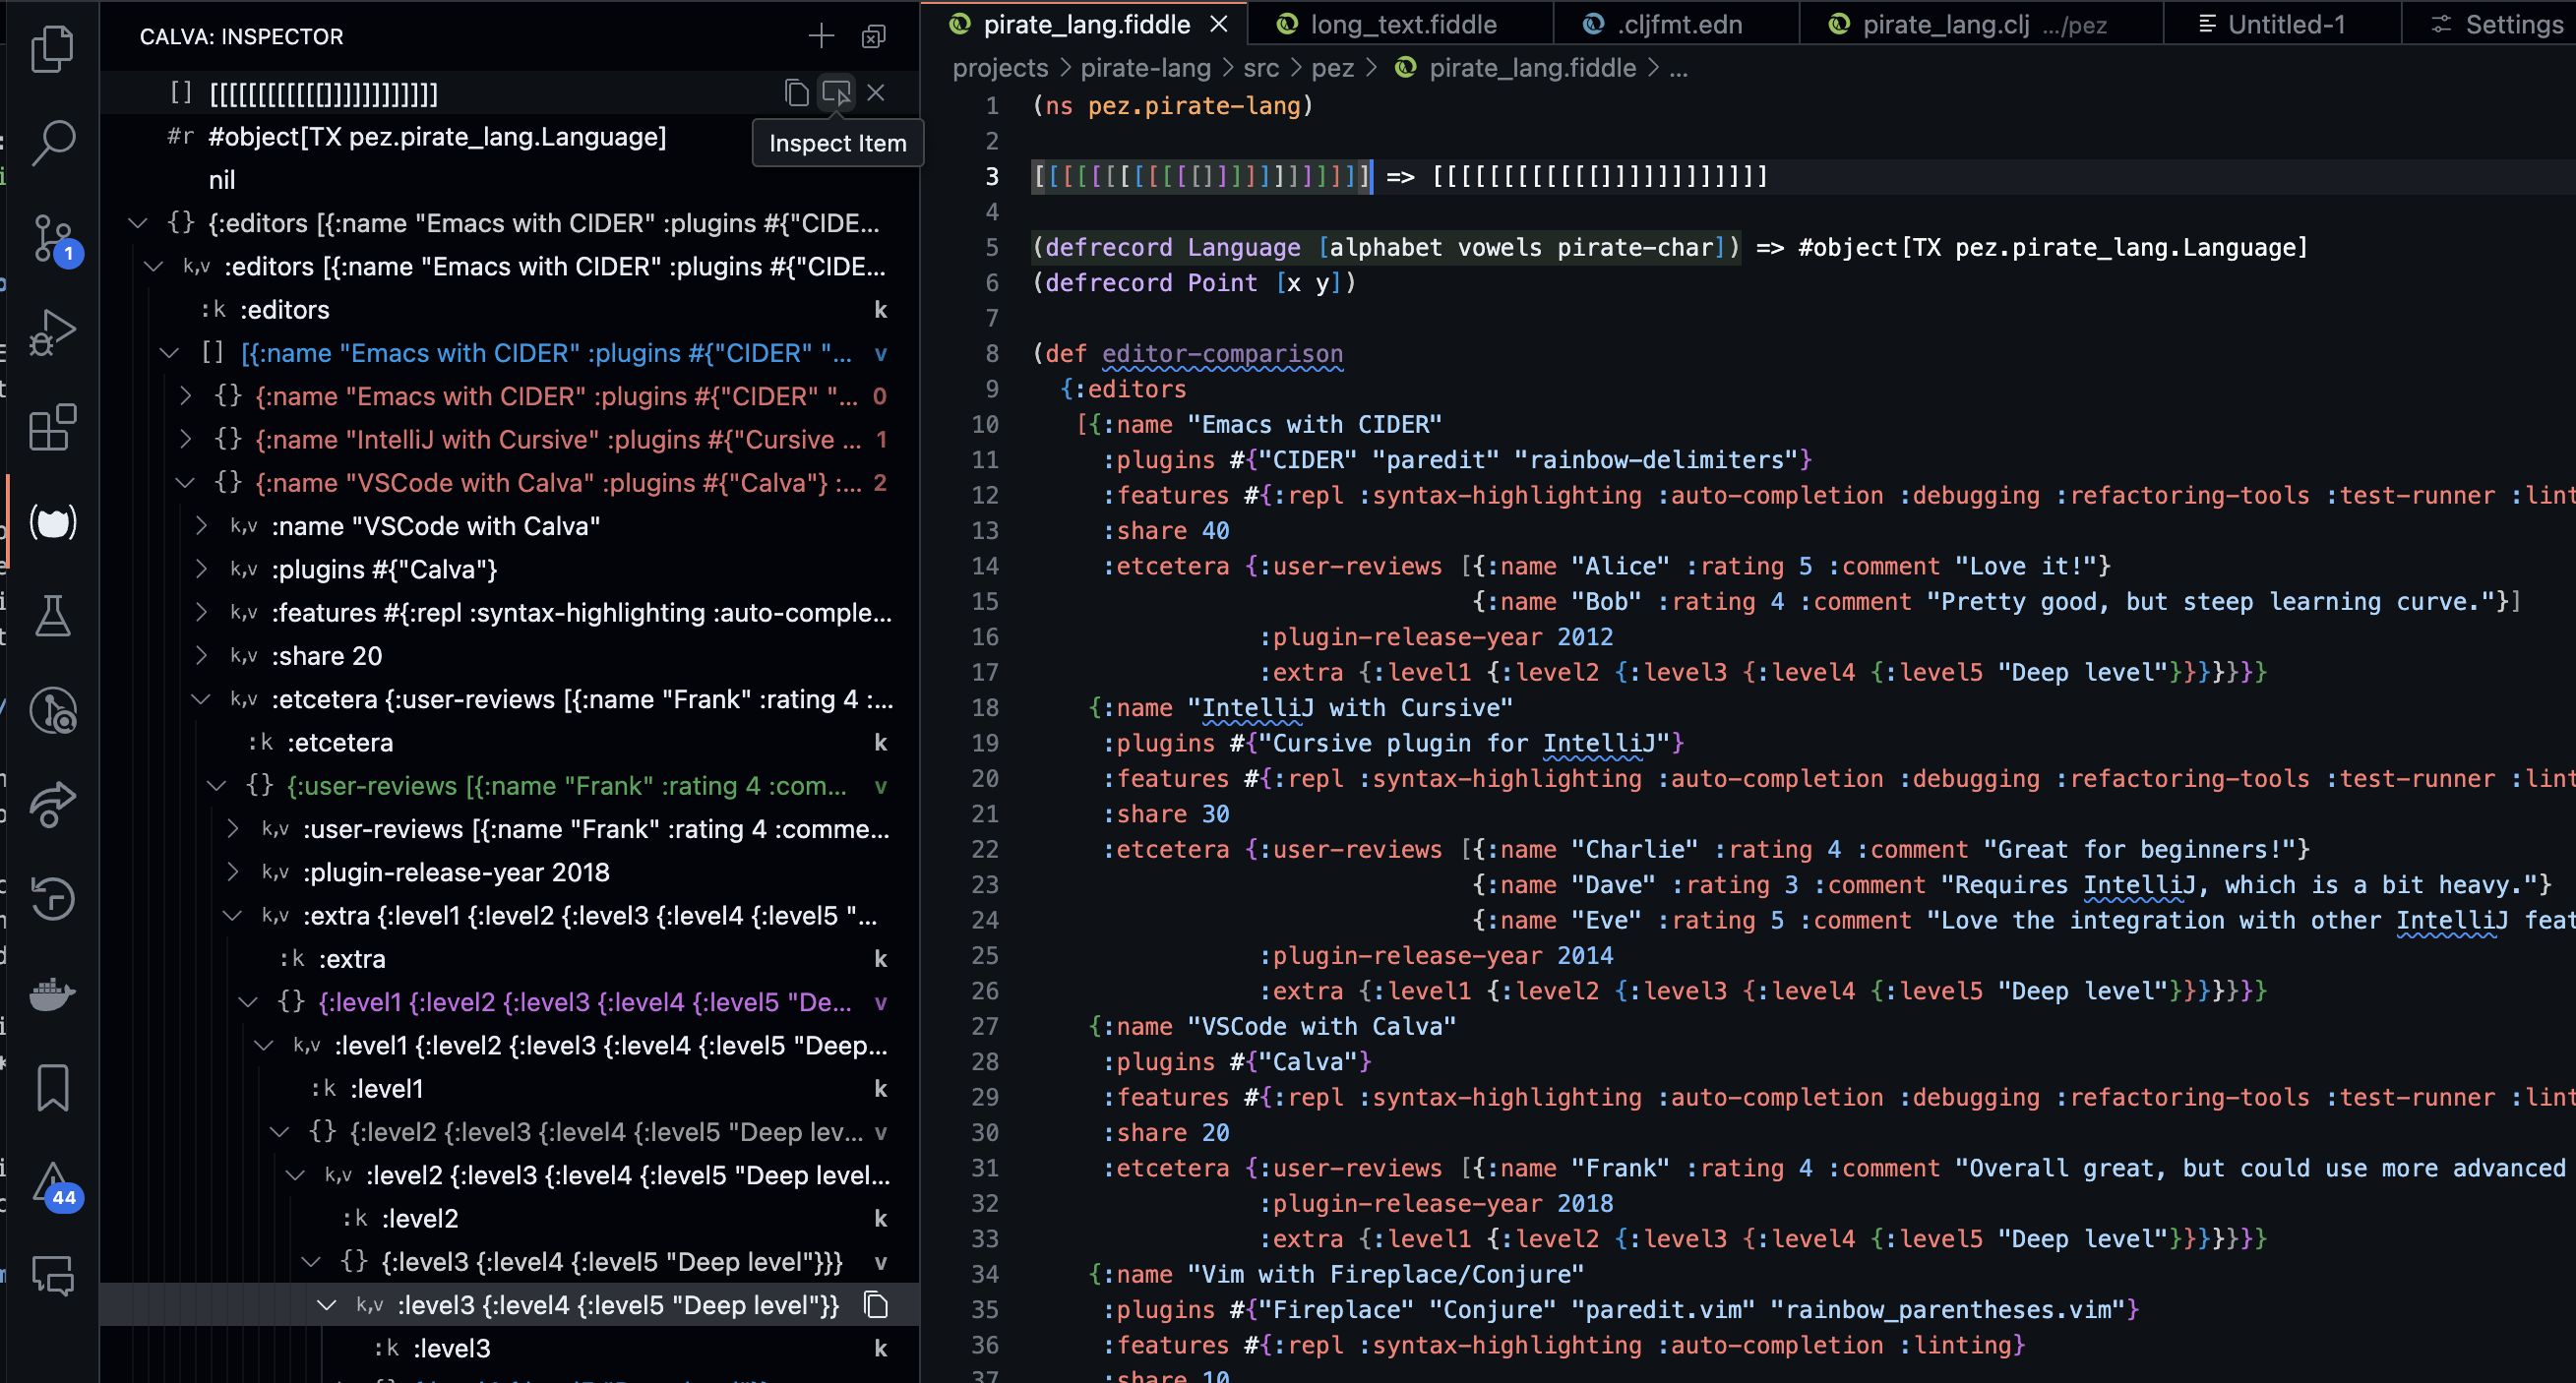
Task: Switch to the long_text.fiddle tab
Action: click(1399, 26)
